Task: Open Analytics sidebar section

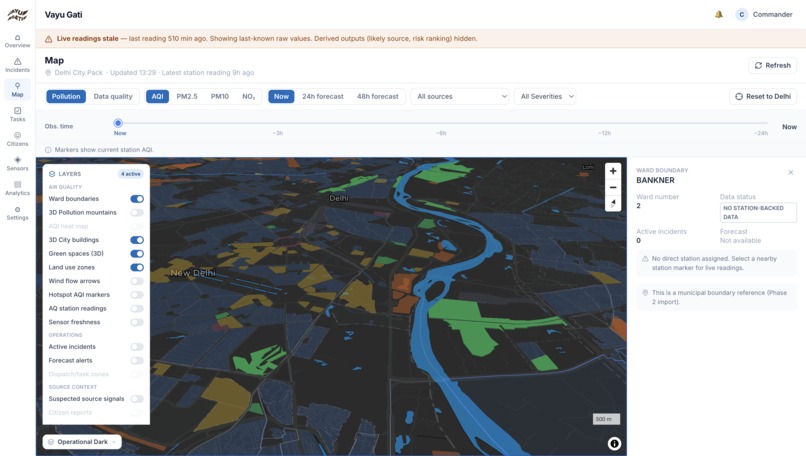Action: click(17, 189)
